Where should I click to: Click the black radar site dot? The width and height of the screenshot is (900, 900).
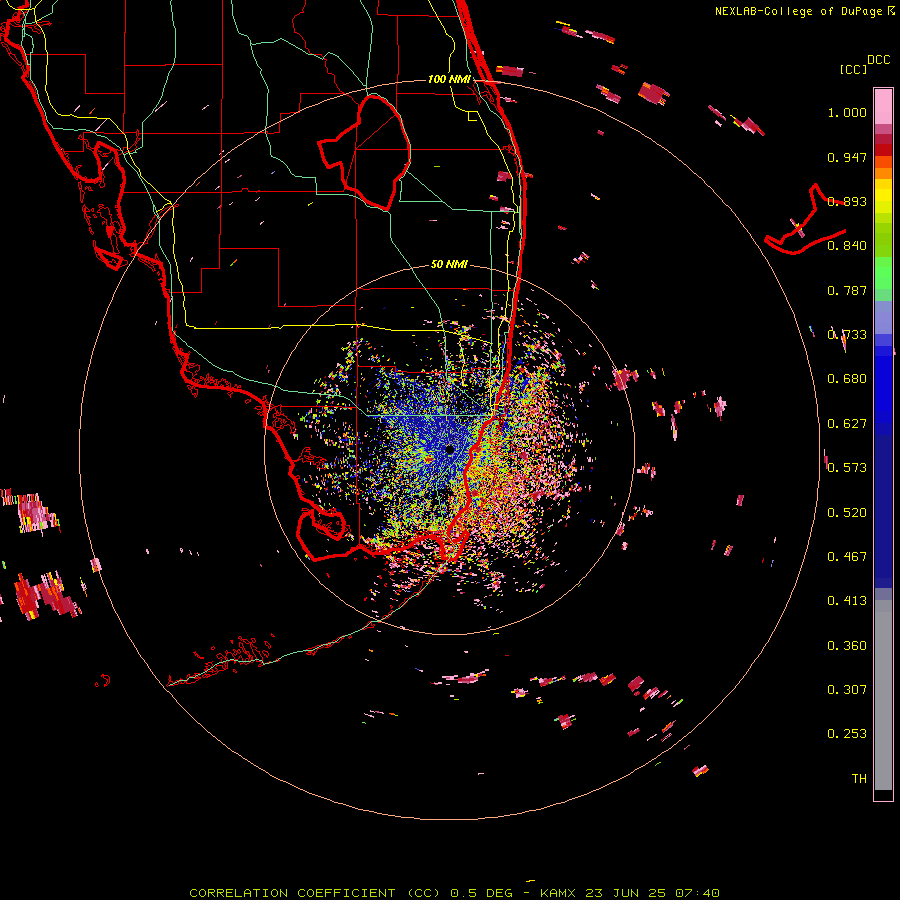tap(449, 449)
